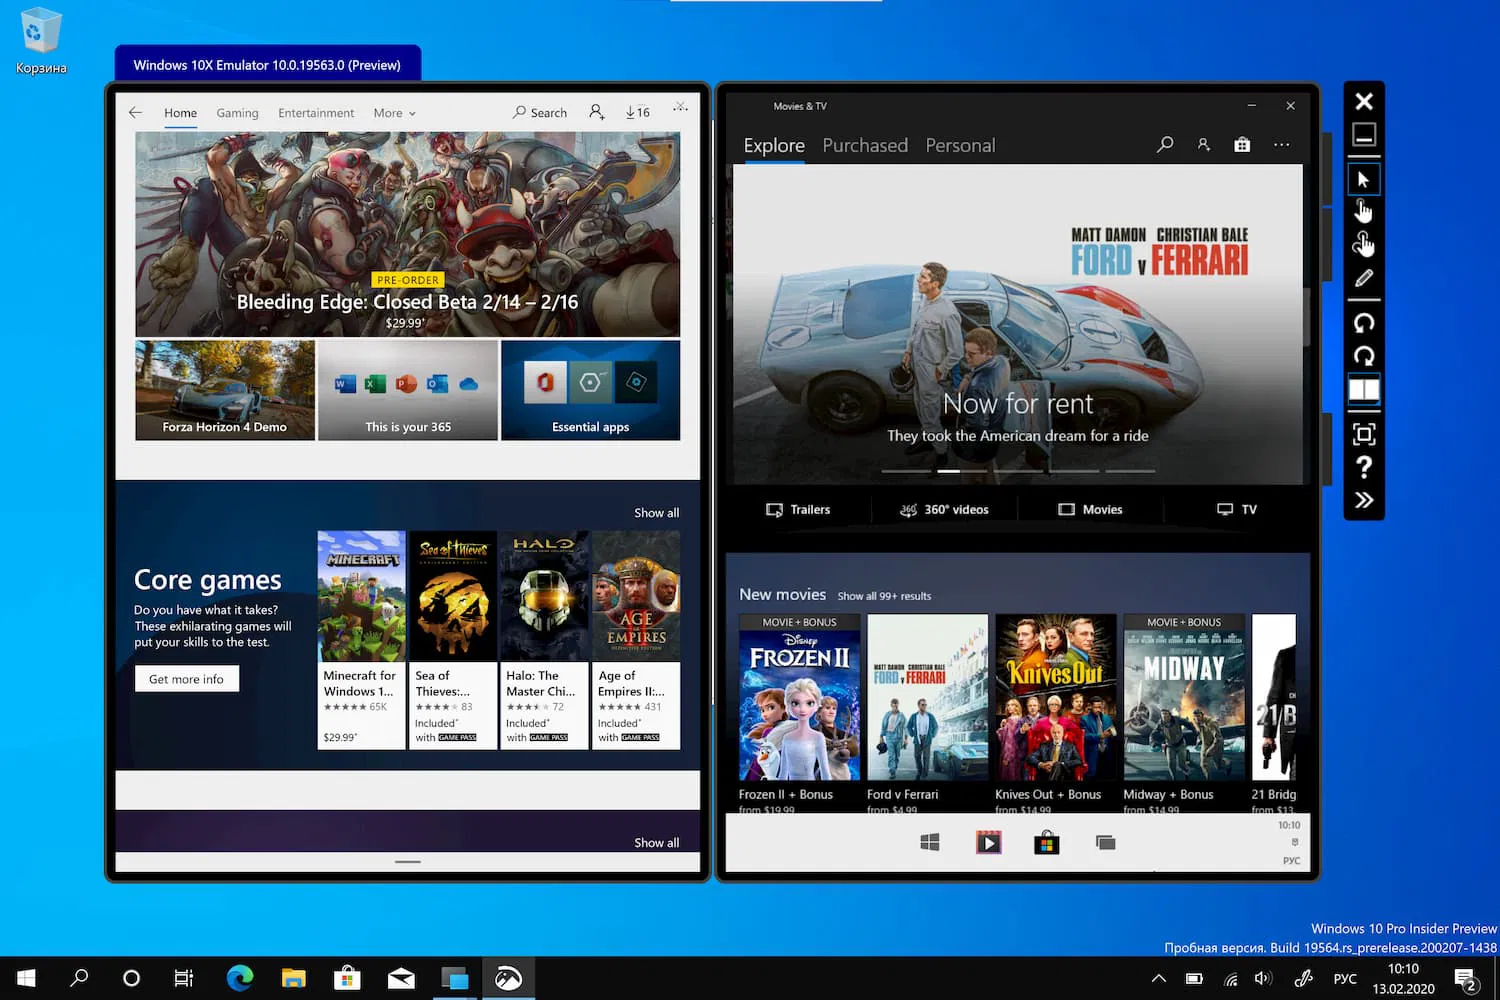Open the Store account profile icon

pyautogui.click(x=597, y=112)
